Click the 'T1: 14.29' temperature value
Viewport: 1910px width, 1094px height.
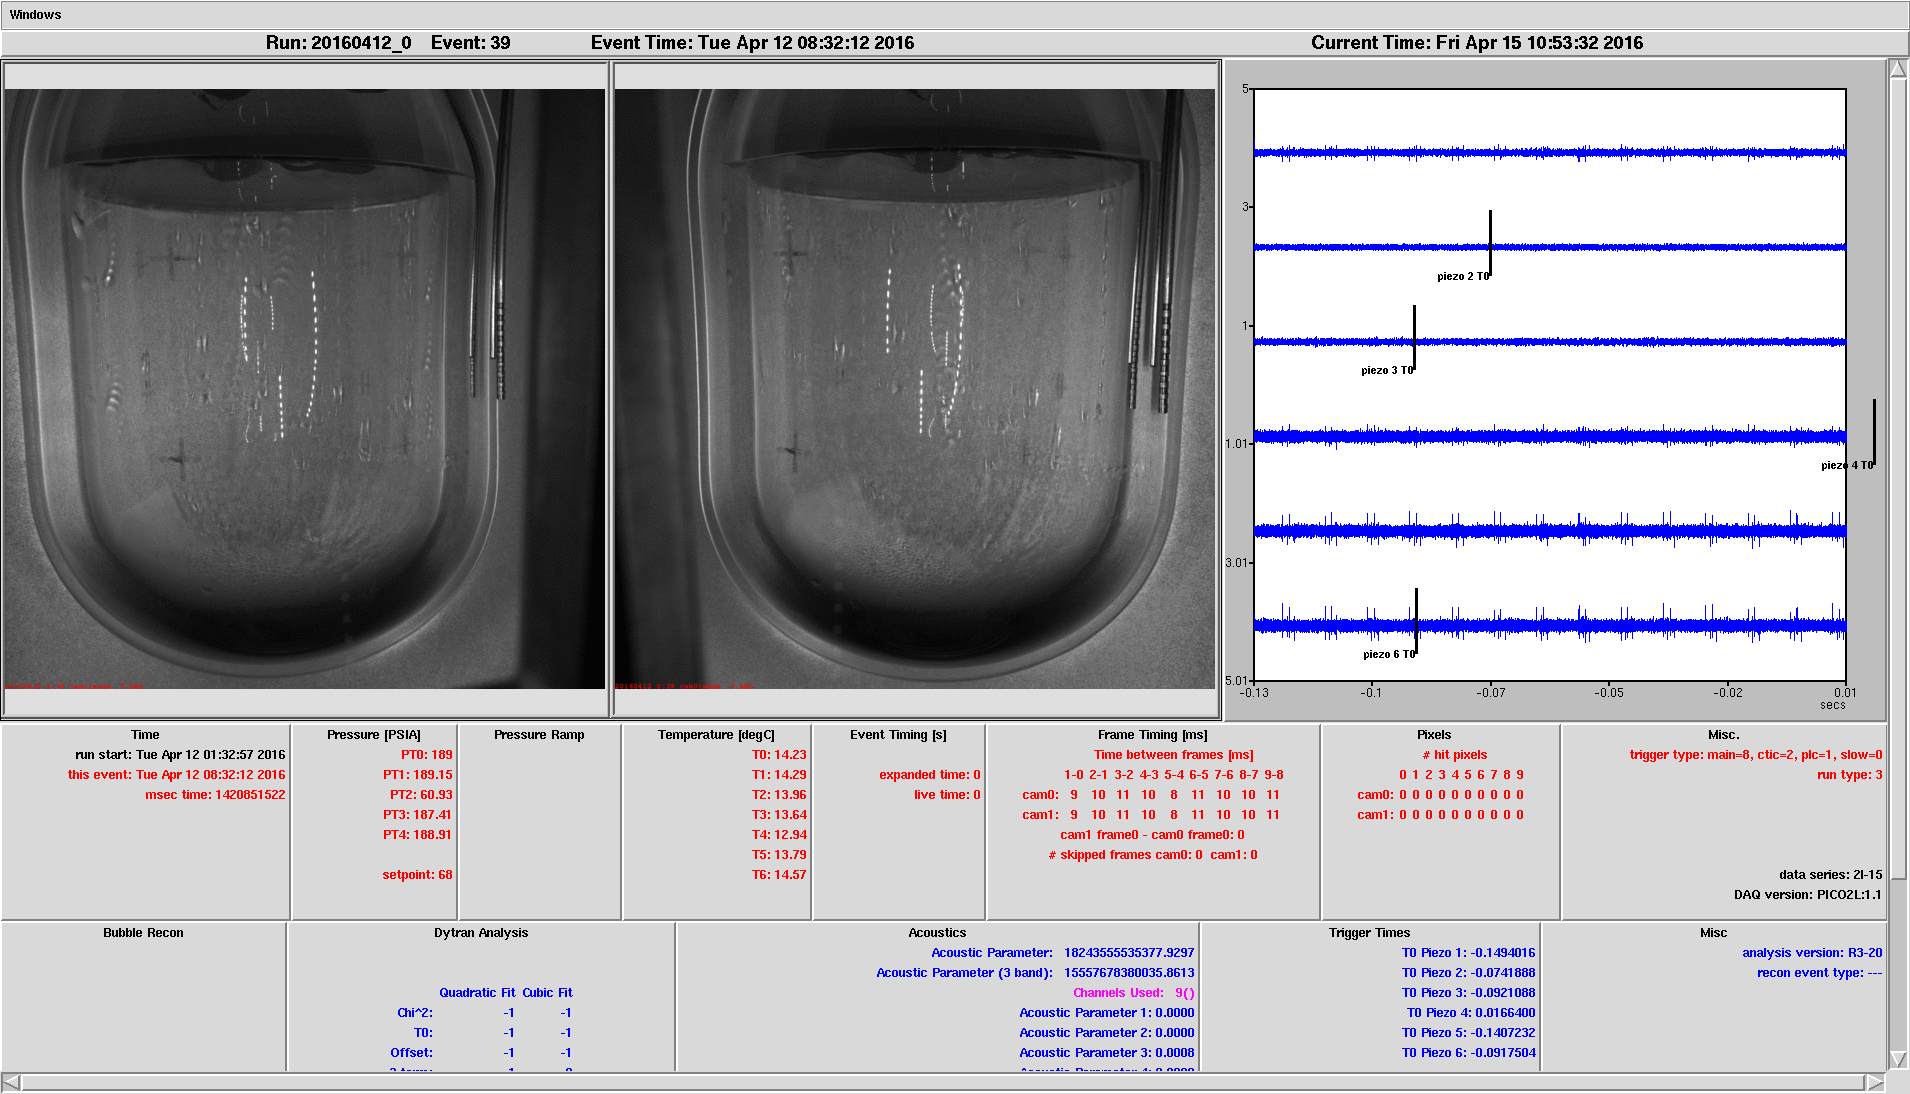(779, 775)
